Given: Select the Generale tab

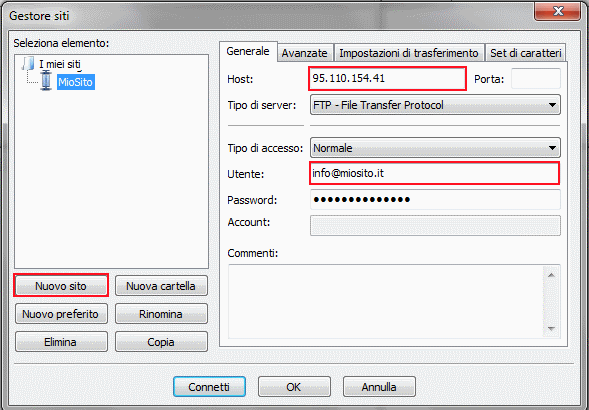Looking at the screenshot, I should click(x=248, y=51).
